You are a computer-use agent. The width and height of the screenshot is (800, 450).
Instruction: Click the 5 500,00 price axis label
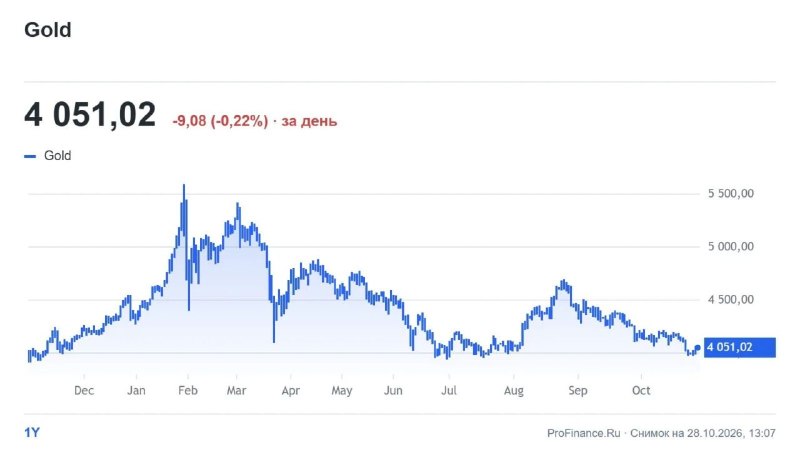click(731, 193)
